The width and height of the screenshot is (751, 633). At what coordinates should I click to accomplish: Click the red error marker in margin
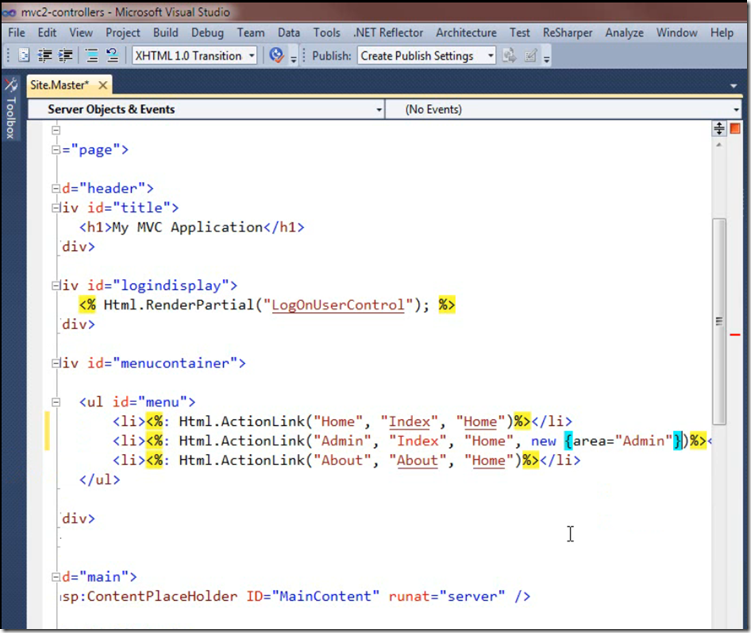pyautogui.click(x=735, y=335)
